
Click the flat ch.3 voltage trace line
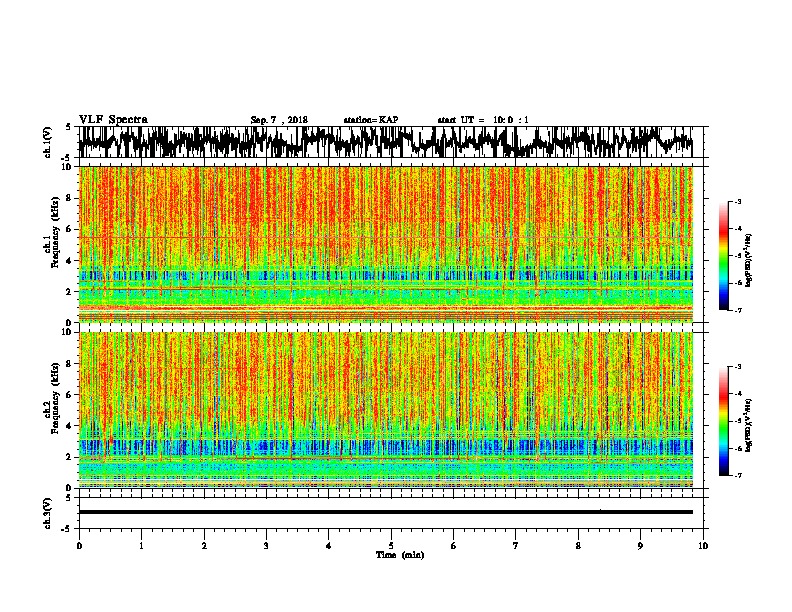pyautogui.click(x=386, y=512)
